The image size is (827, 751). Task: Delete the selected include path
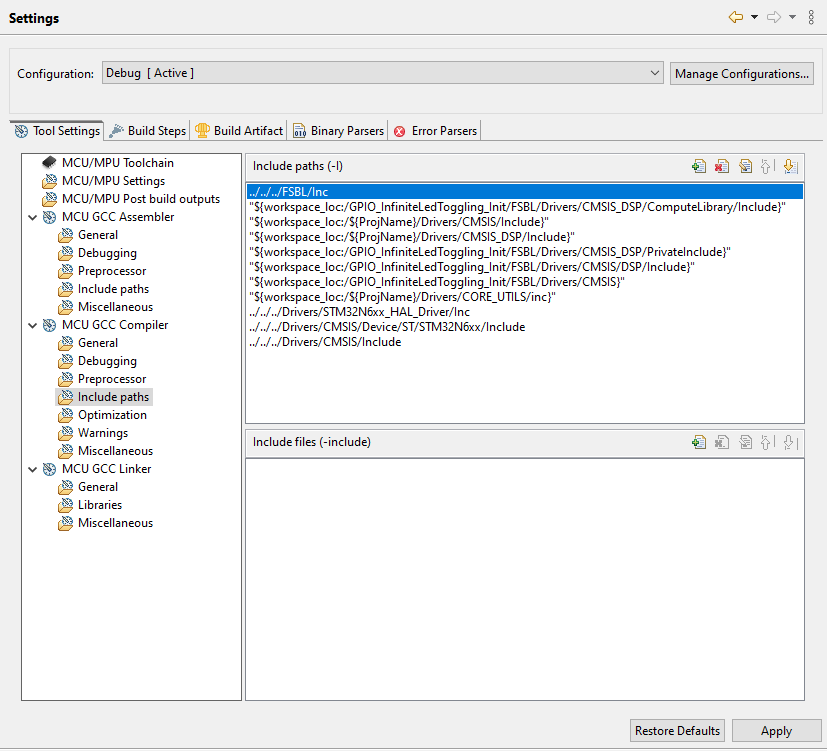722,166
